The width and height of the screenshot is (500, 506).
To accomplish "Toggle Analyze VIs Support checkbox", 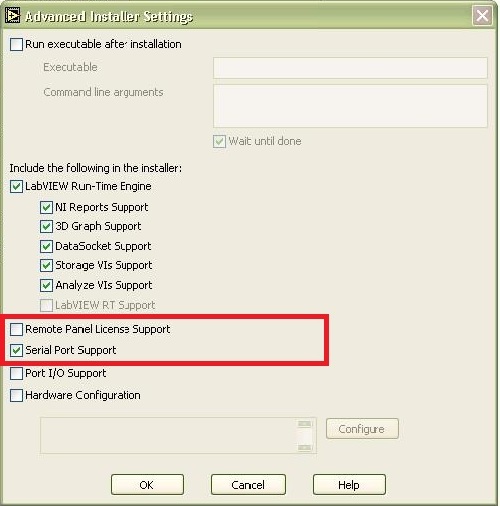I will [46, 285].
